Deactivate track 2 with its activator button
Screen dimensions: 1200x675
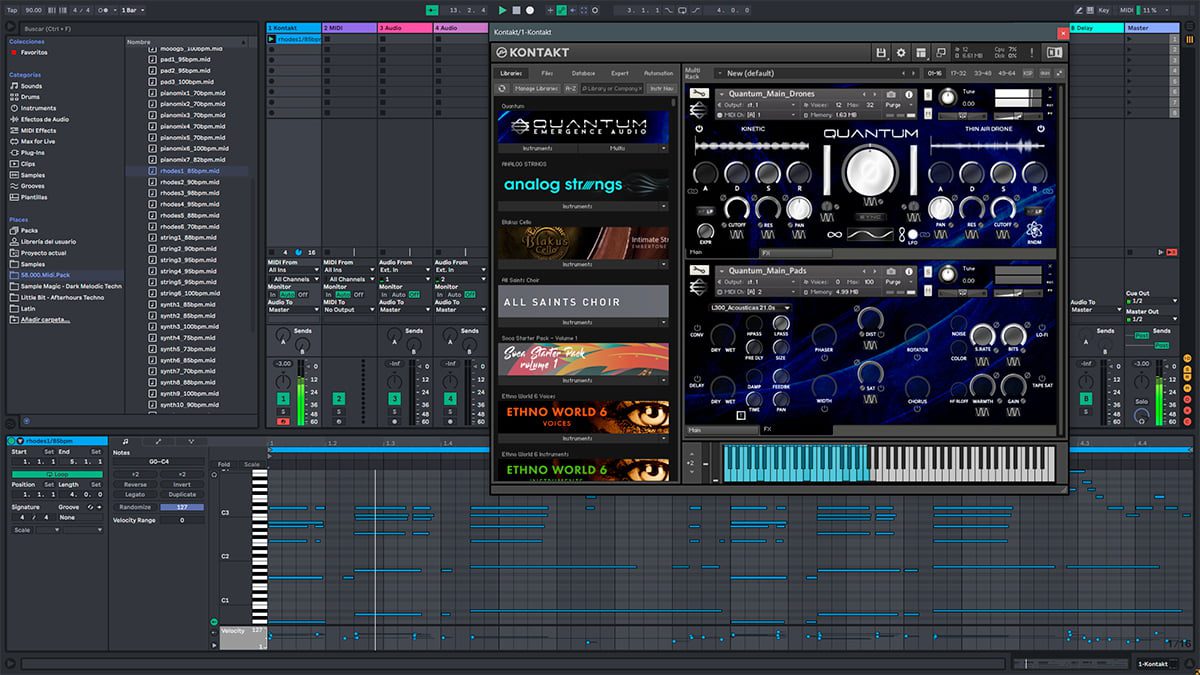pyautogui.click(x=338, y=399)
